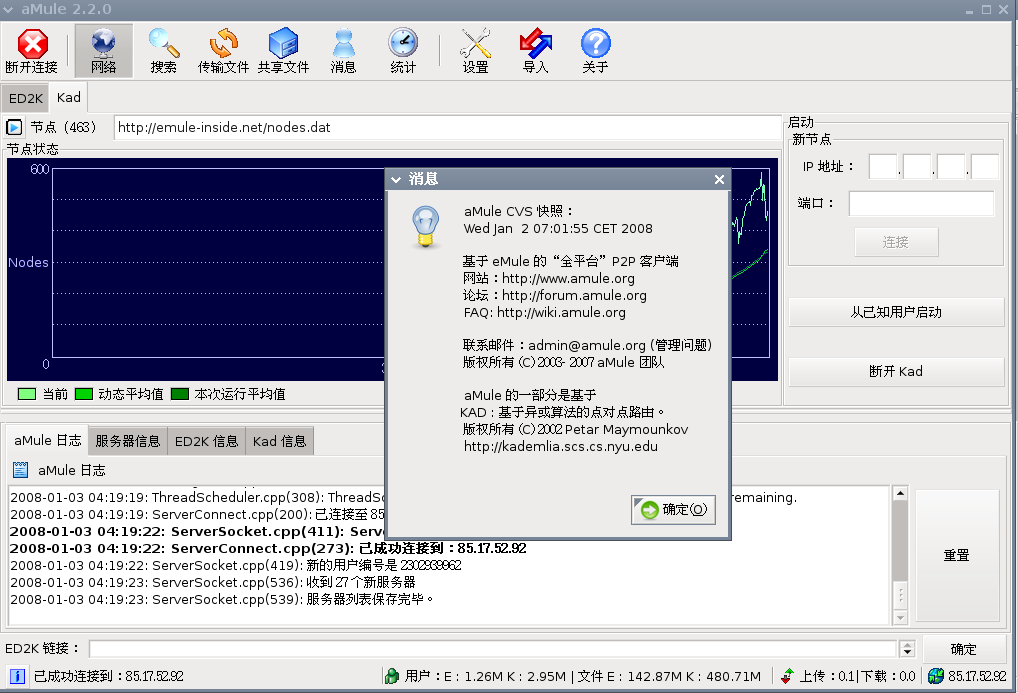Select the Kad 信息 tab

tap(279, 441)
